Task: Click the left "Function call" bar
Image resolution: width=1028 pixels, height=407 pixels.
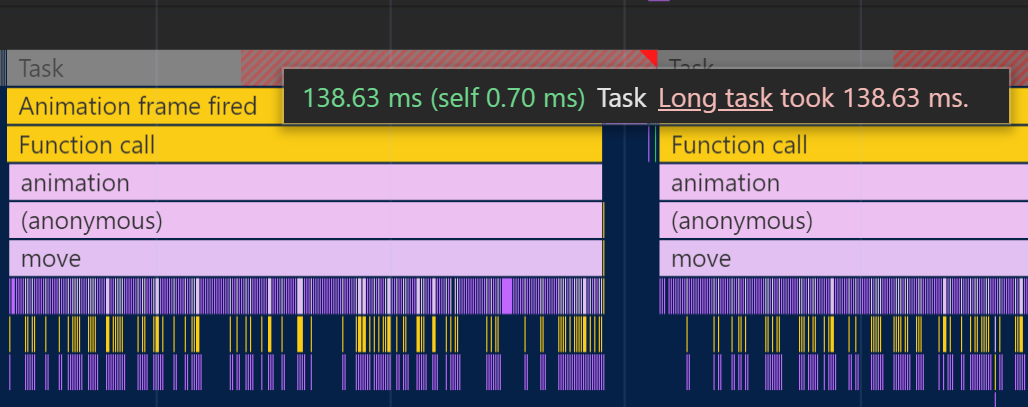Action: [x=304, y=145]
